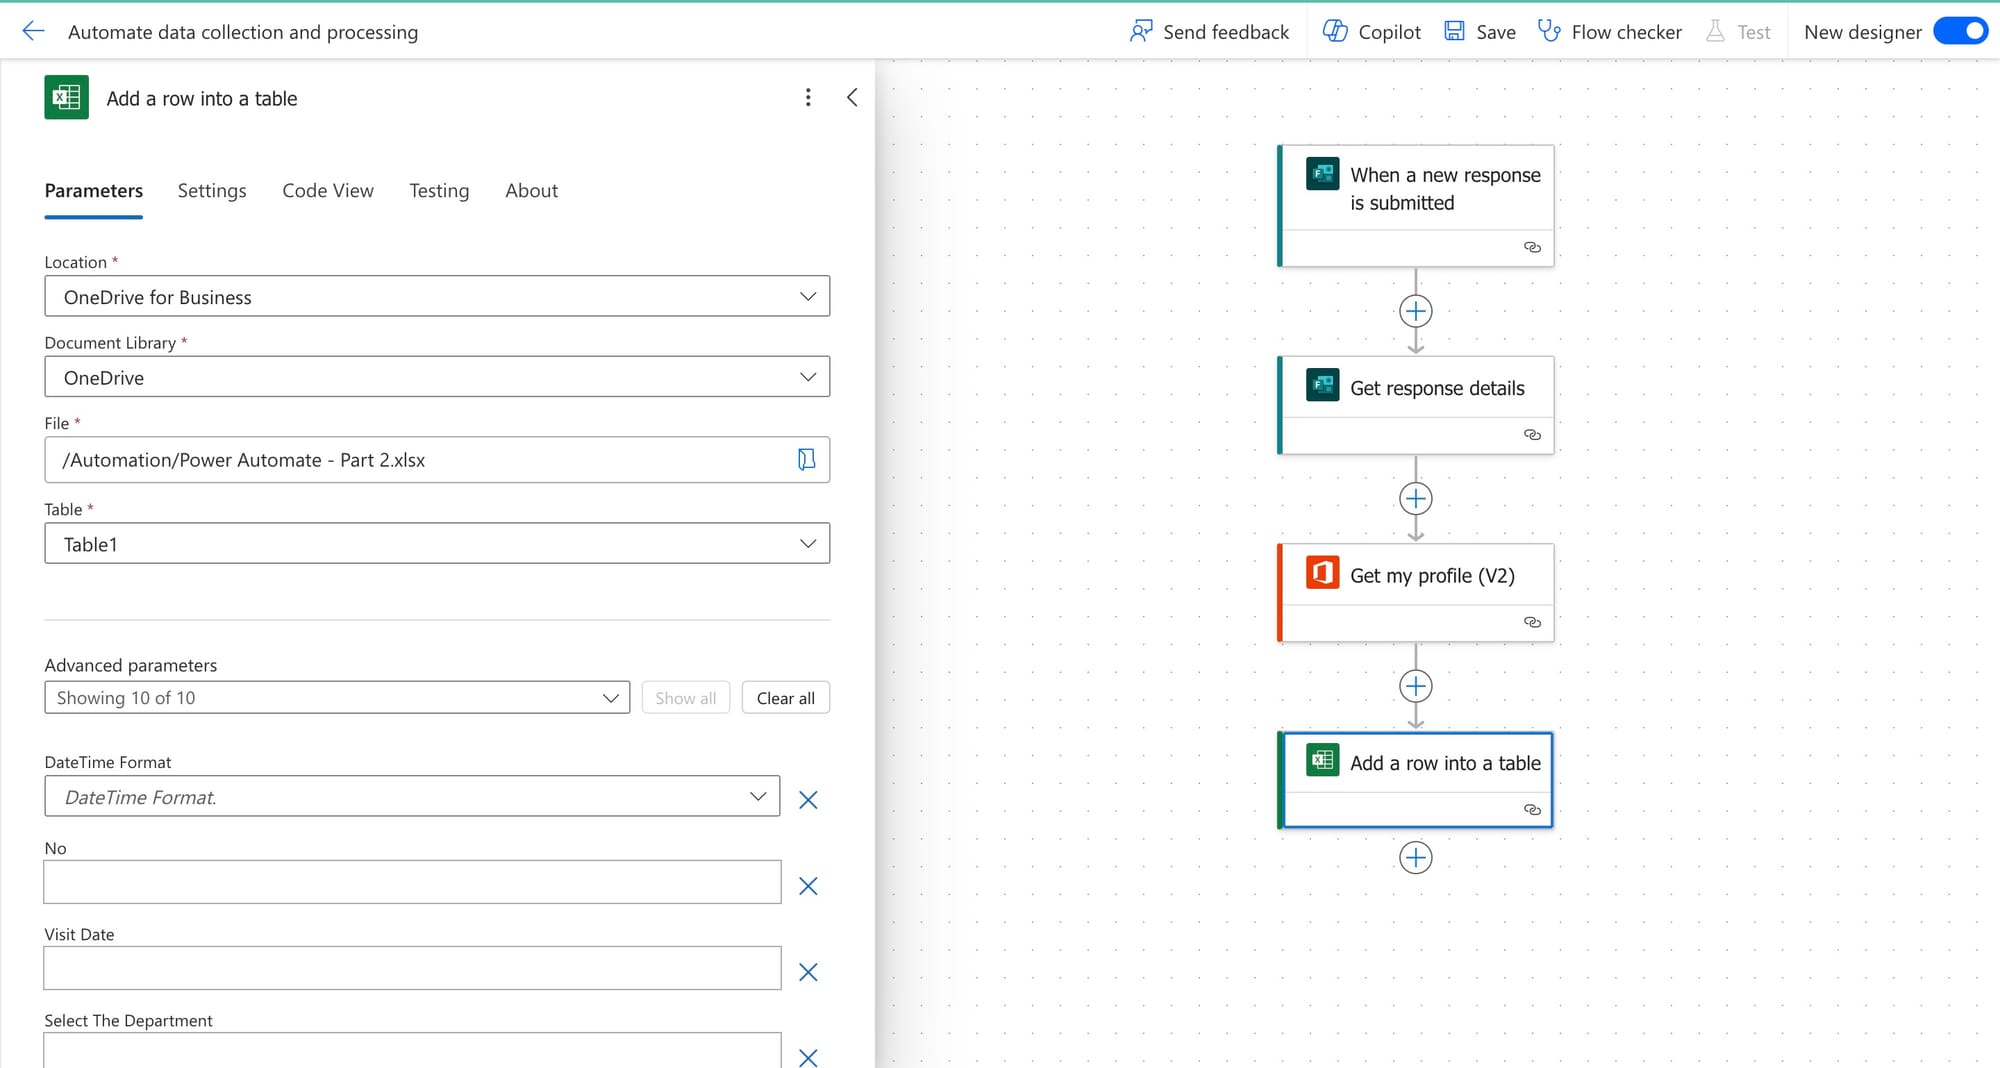The width and height of the screenshot is (2000, 1068).
Task: Click the flow title 'Automate data collection and processing'
Action: [x=243, y=32]
